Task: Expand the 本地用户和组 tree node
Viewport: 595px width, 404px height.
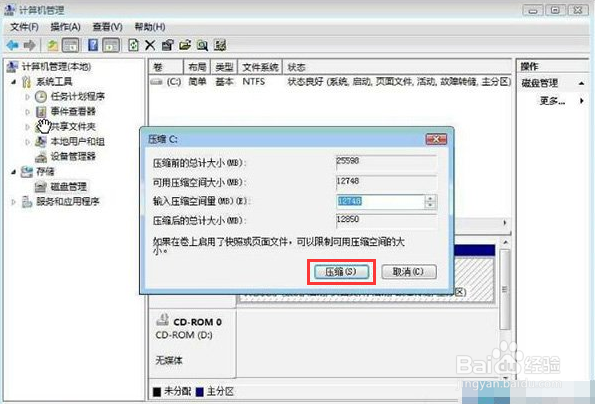Action: [x=27, y=142]
